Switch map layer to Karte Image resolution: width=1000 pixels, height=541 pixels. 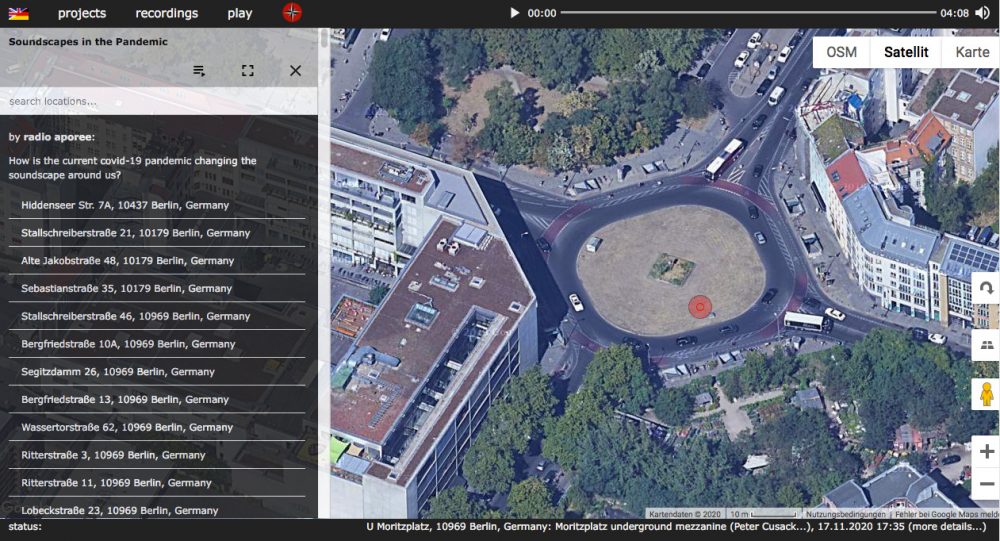[x=971, y=52]
